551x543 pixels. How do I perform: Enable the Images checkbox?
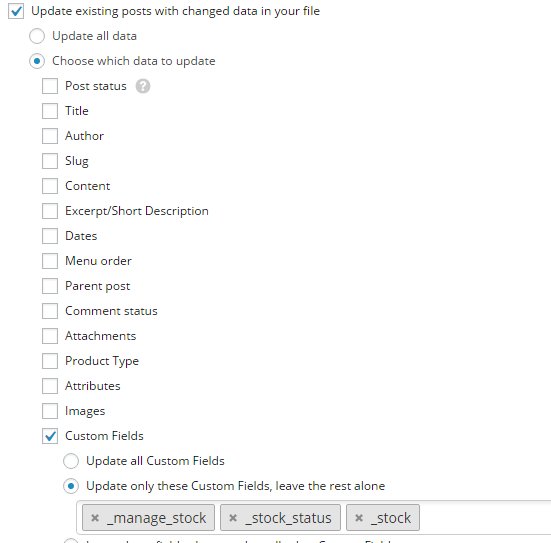(50, 411)
